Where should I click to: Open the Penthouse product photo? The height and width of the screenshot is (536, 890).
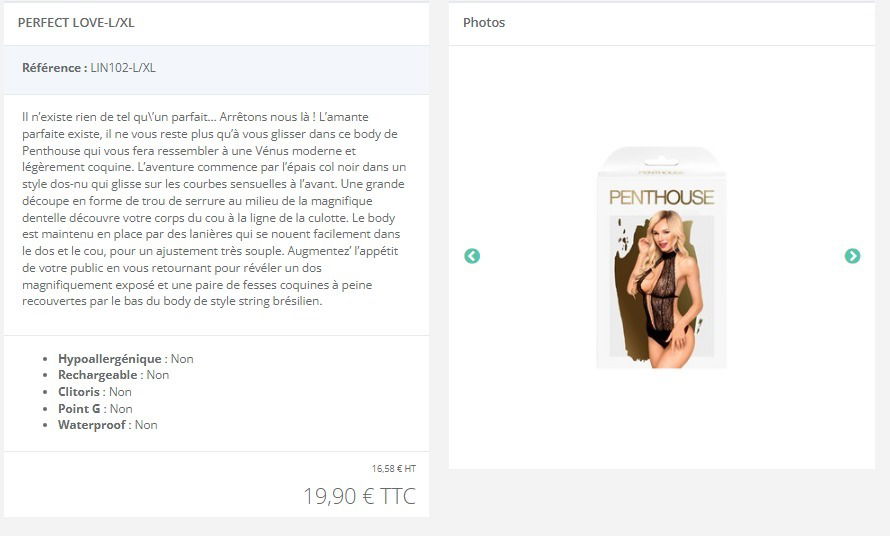click(x=661, y=258)
